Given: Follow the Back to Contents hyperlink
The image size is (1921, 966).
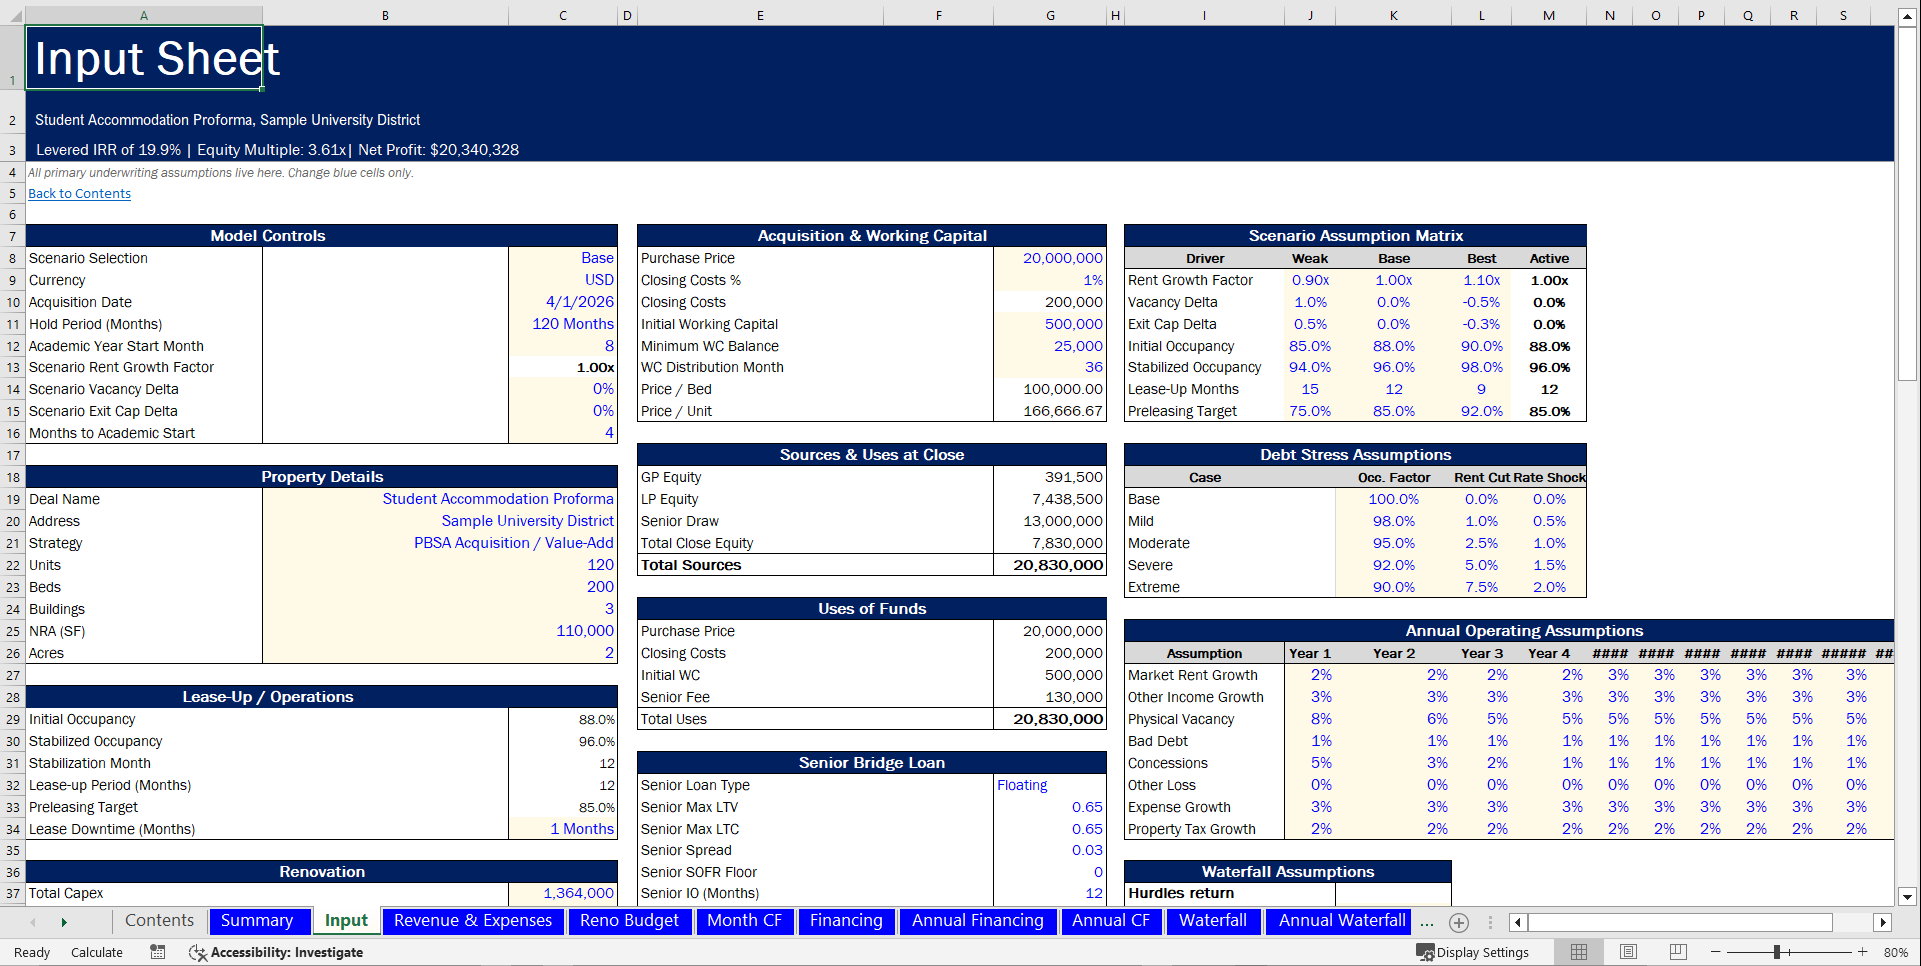Looking at the screenshot, I should [79, 193].
